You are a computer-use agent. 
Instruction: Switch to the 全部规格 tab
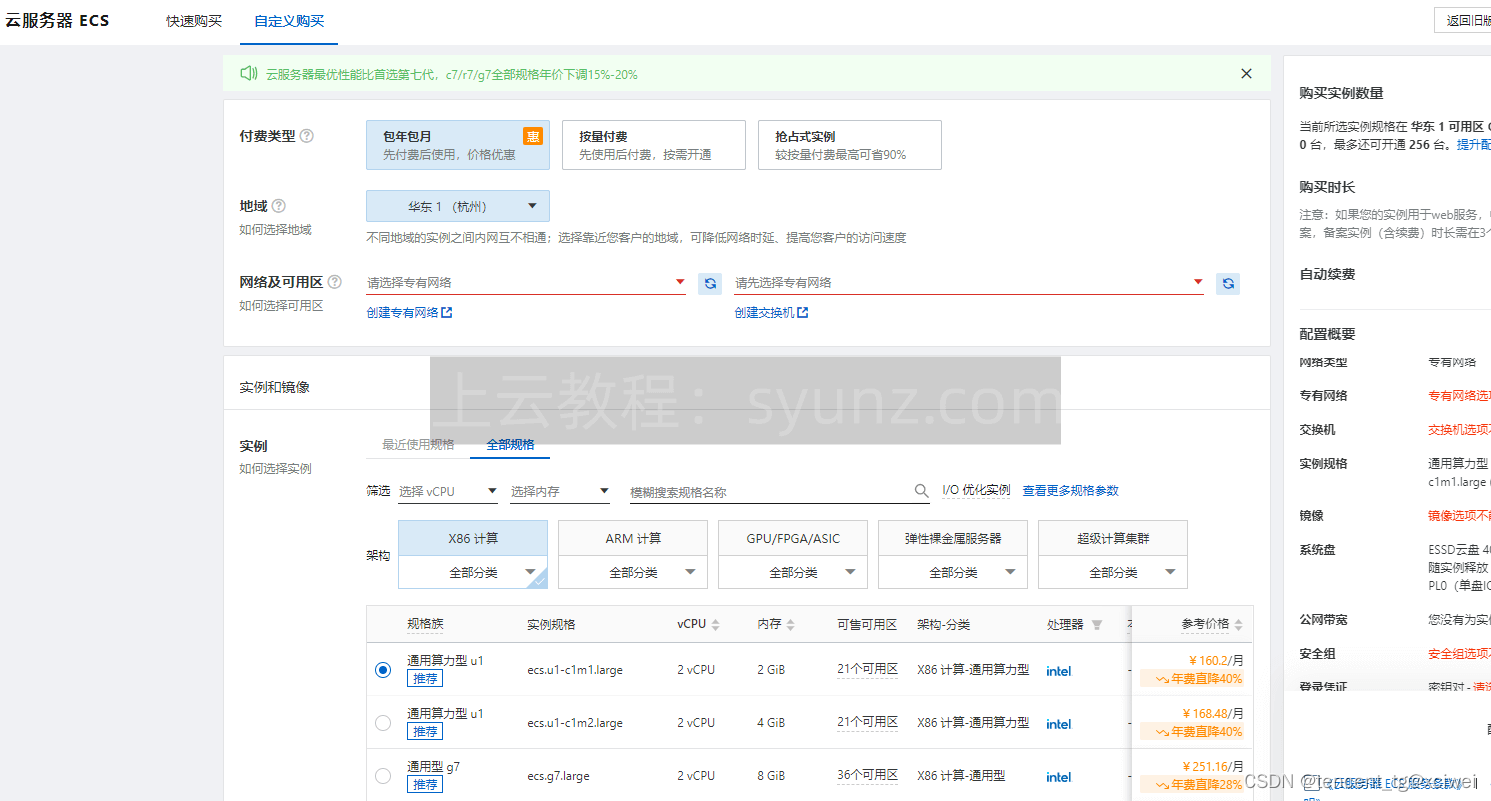[510, 444]
